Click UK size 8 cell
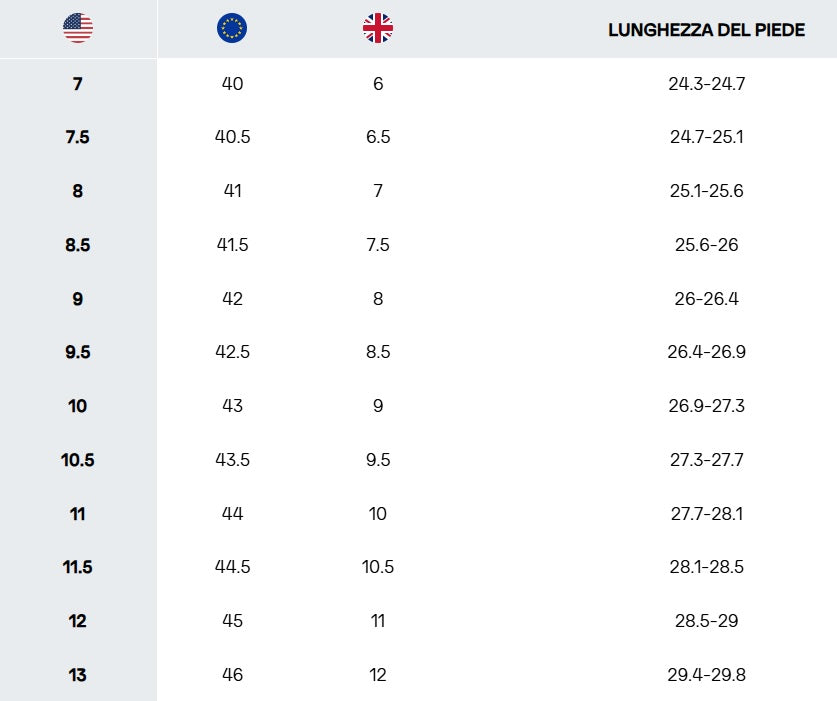837x701 pixels. coord(378,298)
